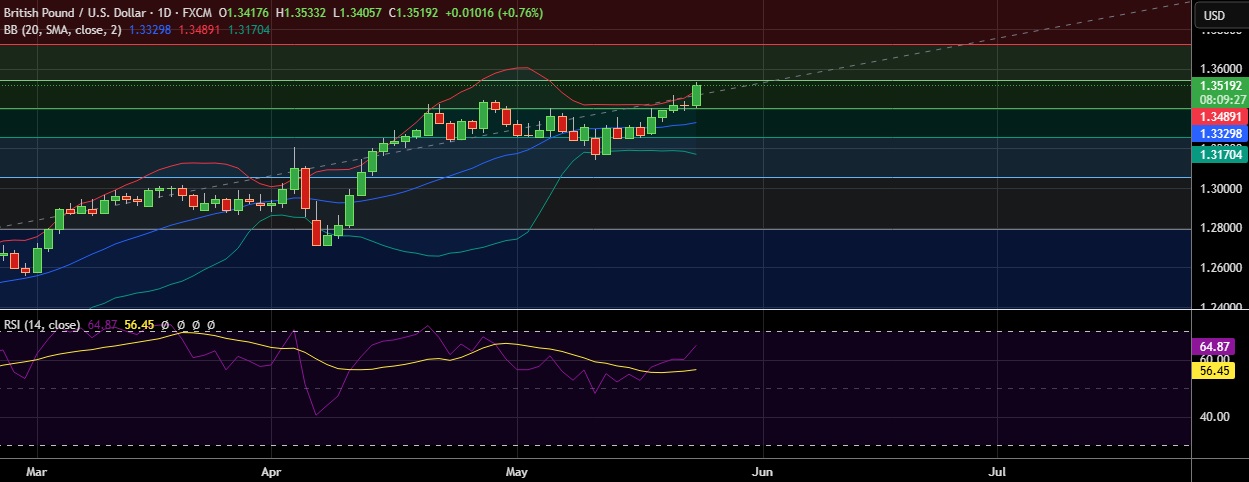
Task: Click the green current price label 1.35192 on axis
Action: [1221, 86]
